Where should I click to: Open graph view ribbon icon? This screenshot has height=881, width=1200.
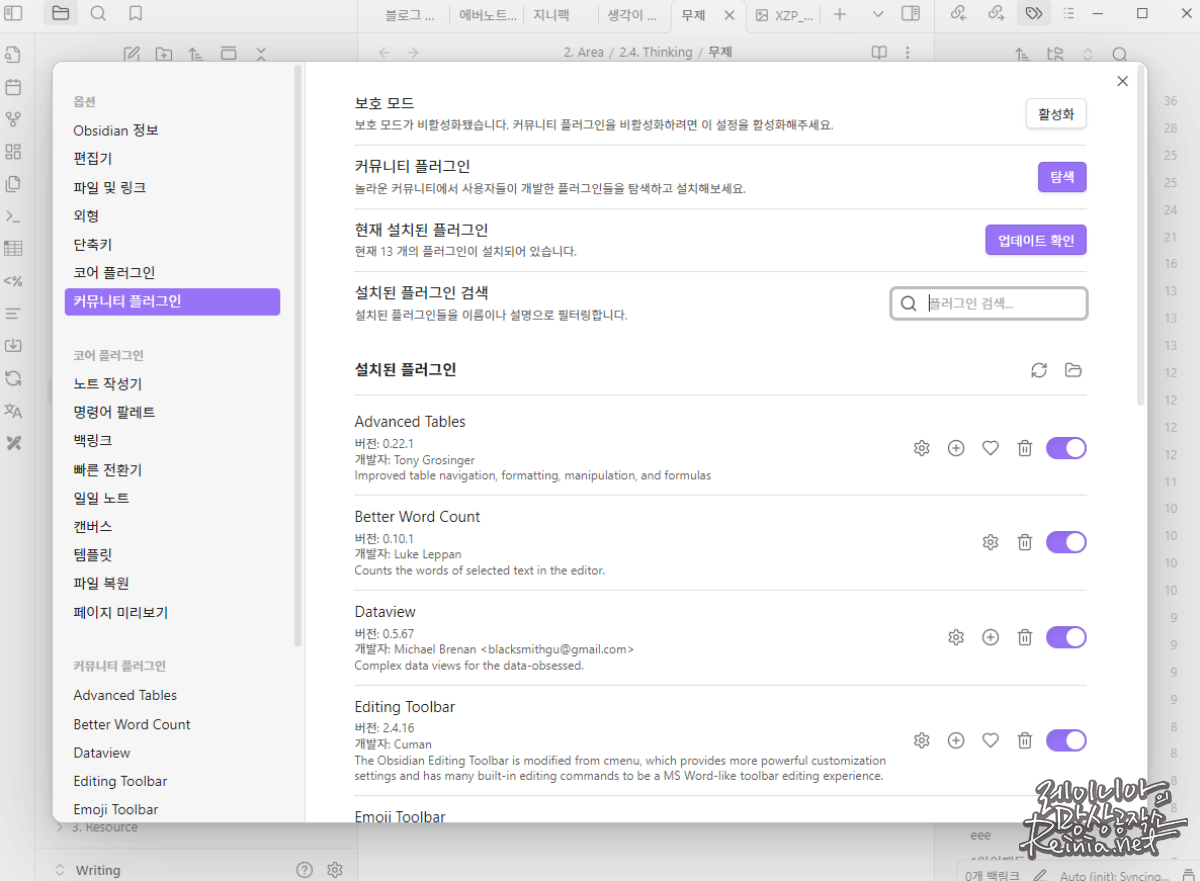pos(13,119)
